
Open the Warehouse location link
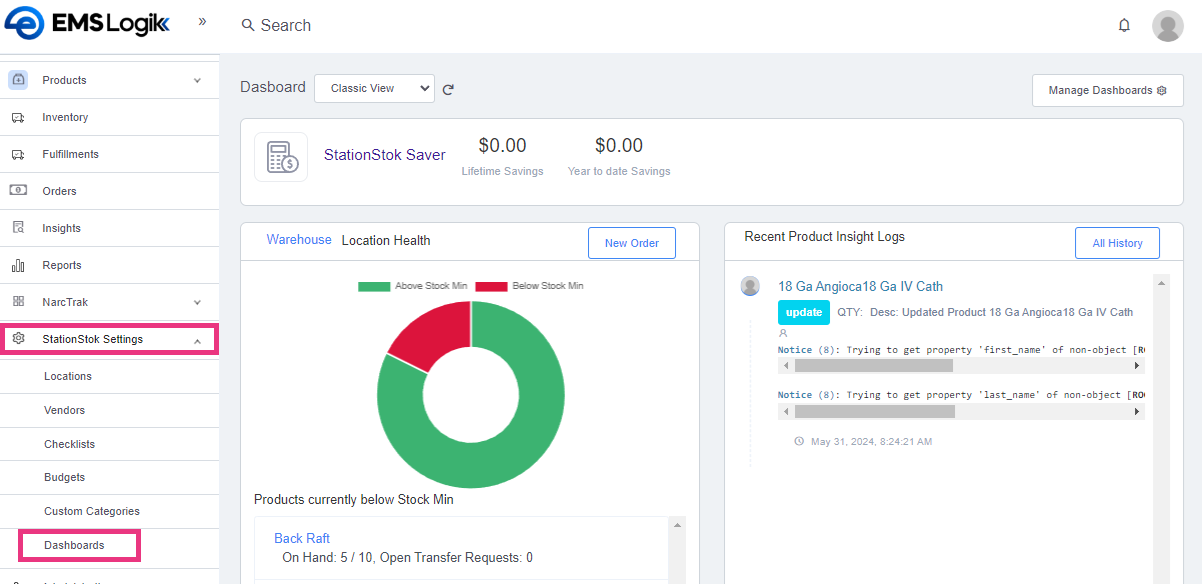pos(299,240)
